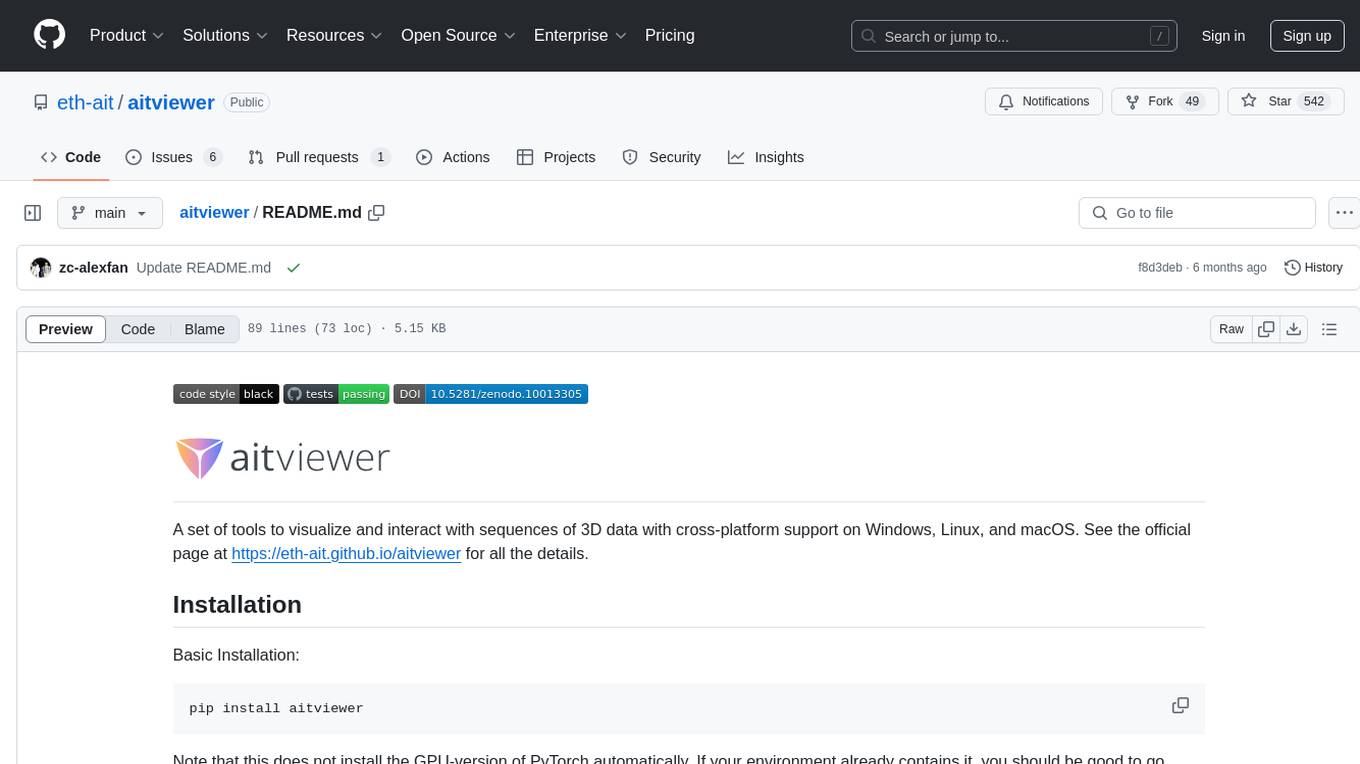1360x764 pixels.
Task: Open the main branch selector
Action: pos(110,213)
